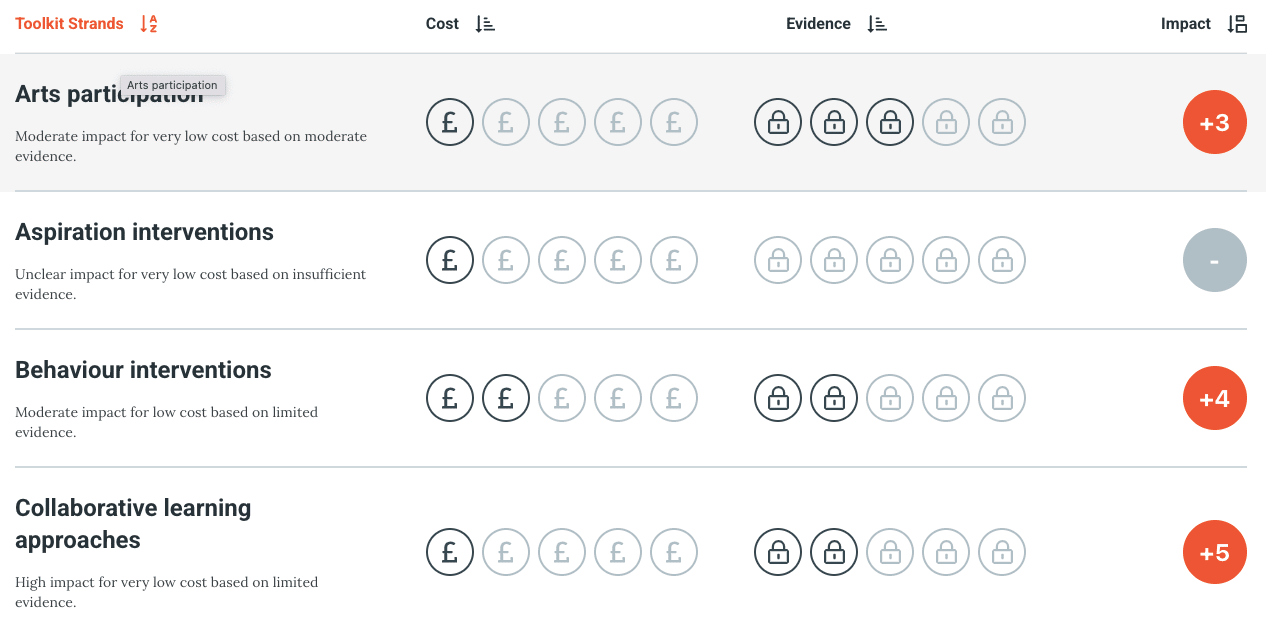
Task: Click second pound icon in Behaviour interventions row
Action: tap(506, 398)
